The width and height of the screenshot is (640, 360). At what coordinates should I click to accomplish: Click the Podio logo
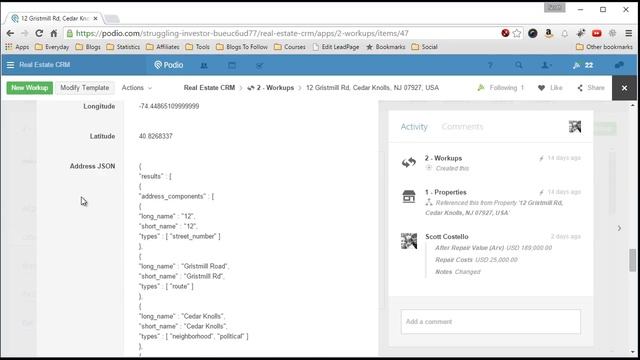pyautogui.click(x=169, y=65)
